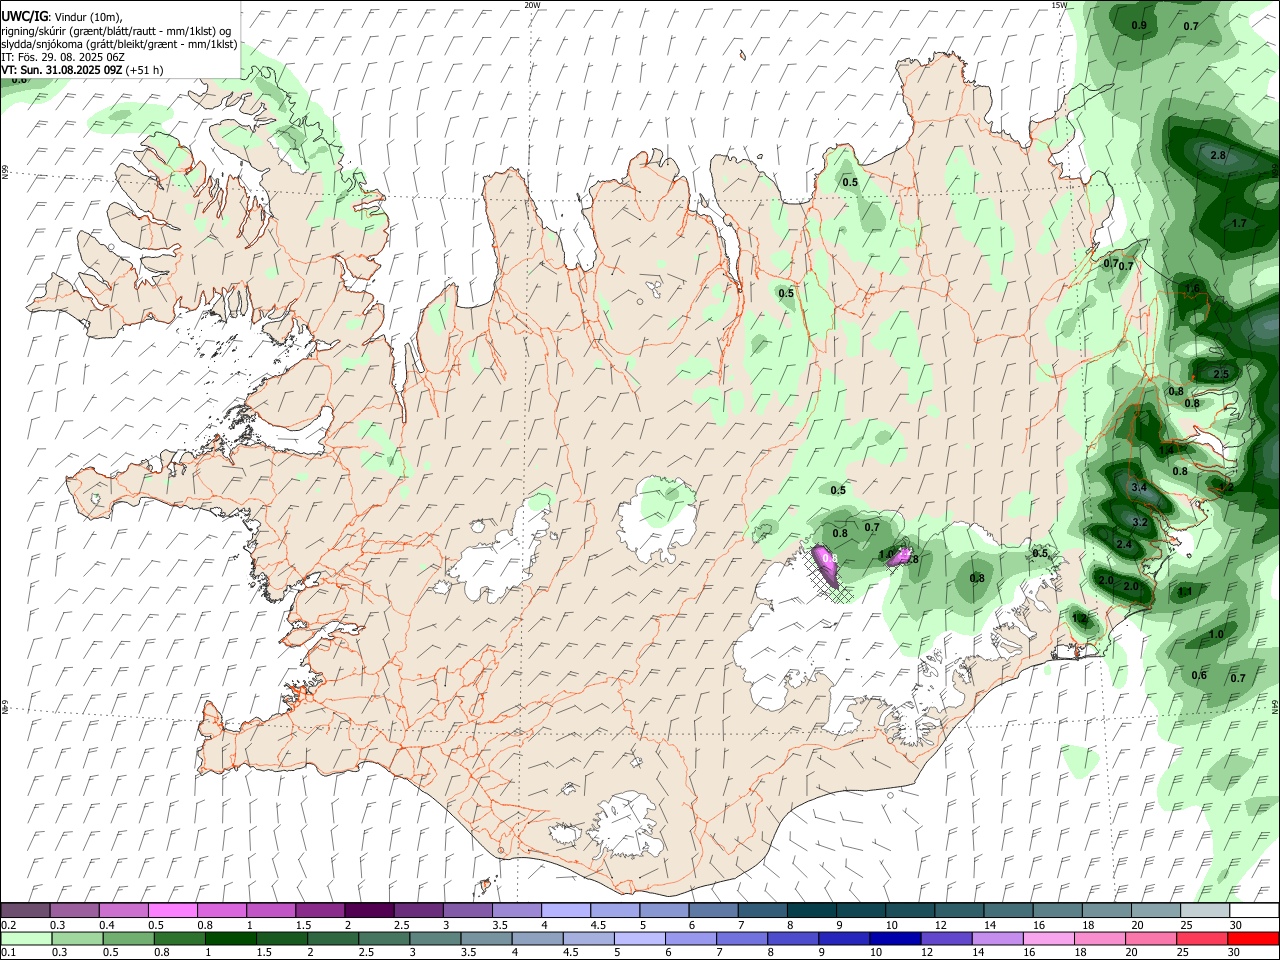Click the 3.4 precipitation value
This screenshot has height=960, width=1280.
(1139, 487)
